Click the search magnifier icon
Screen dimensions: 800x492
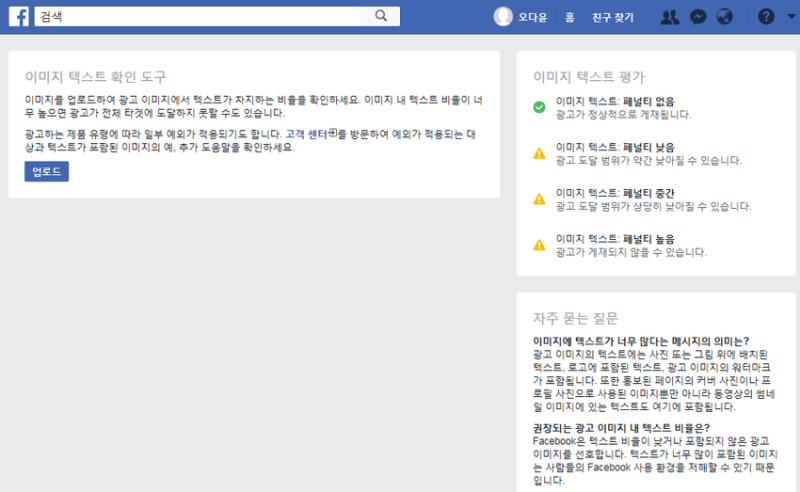(x=381, y=16)
